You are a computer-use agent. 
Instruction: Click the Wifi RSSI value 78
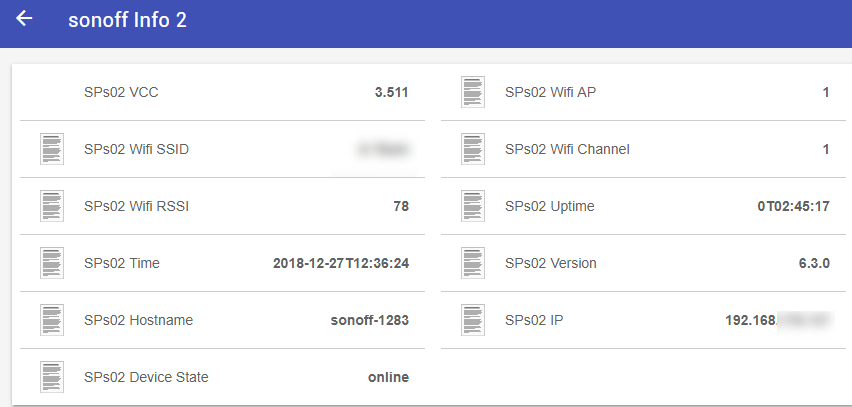click(401, 206)
